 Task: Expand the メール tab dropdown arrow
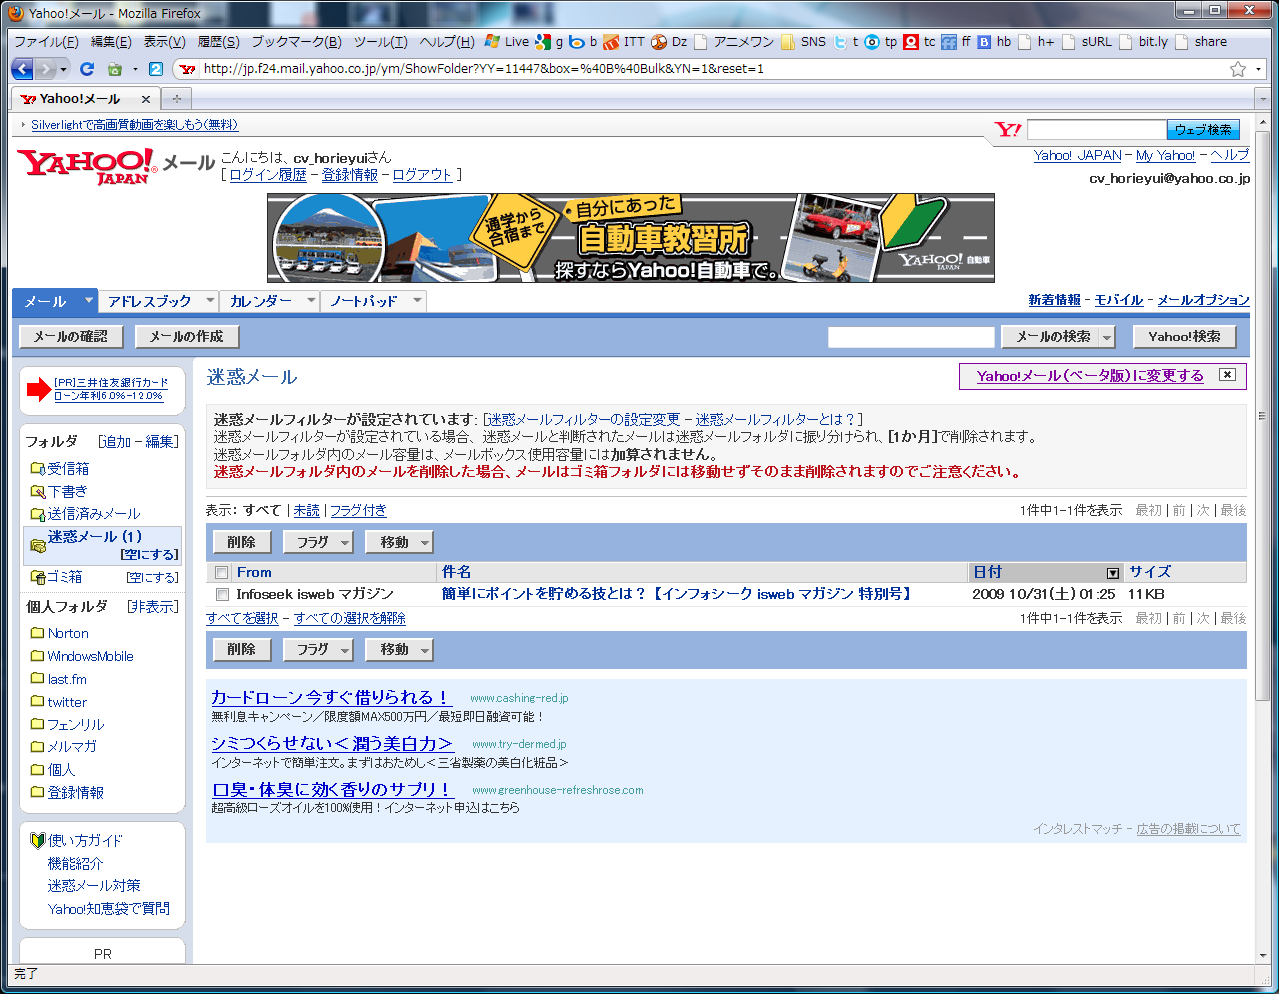point(88,300)
